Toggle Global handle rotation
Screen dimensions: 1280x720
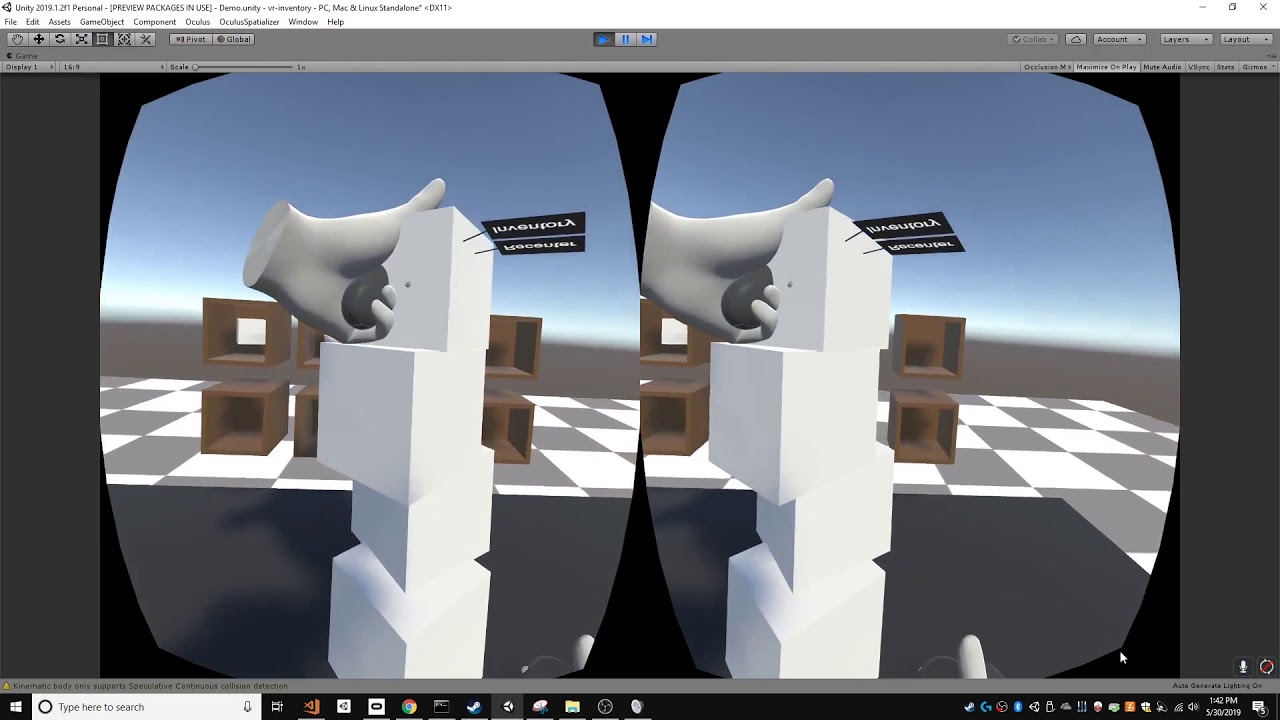(234, 39)
